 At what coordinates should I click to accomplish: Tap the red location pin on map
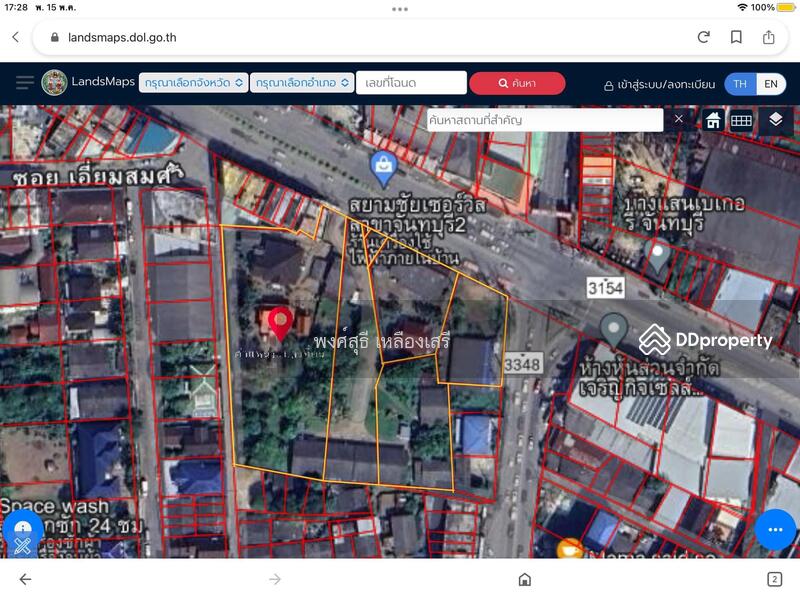281,322
